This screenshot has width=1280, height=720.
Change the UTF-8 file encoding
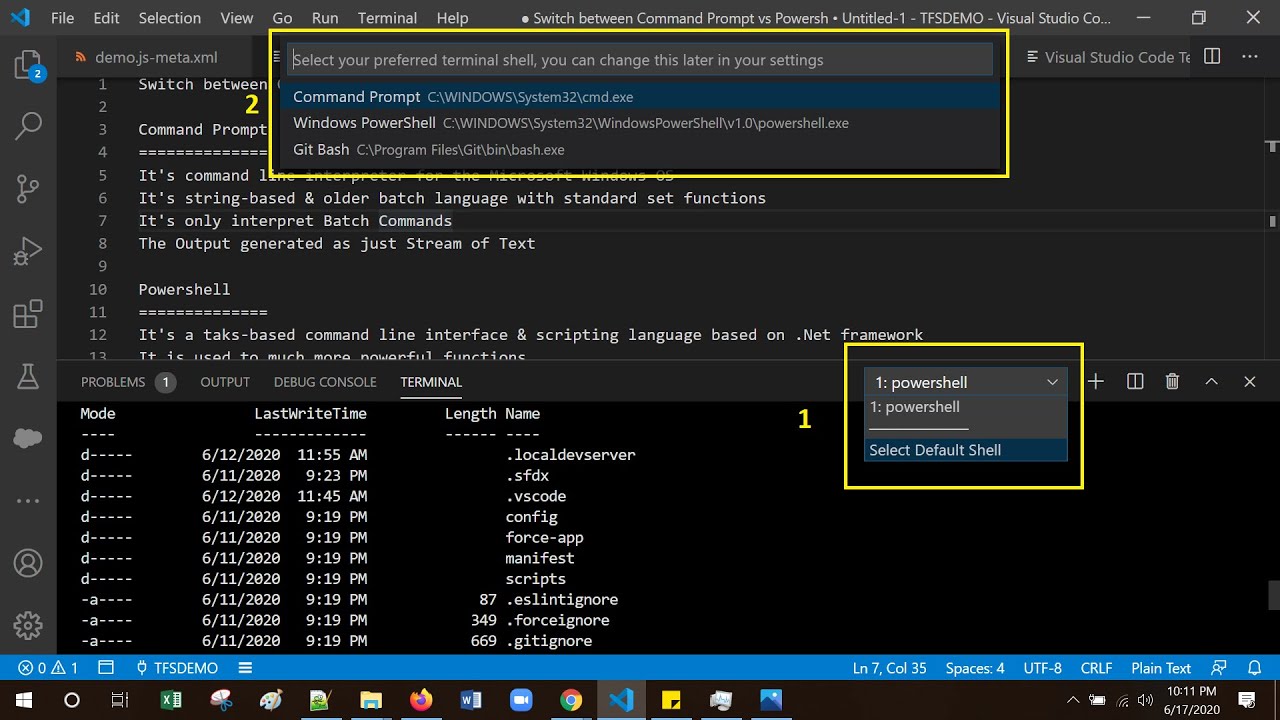pos(1043,668)
